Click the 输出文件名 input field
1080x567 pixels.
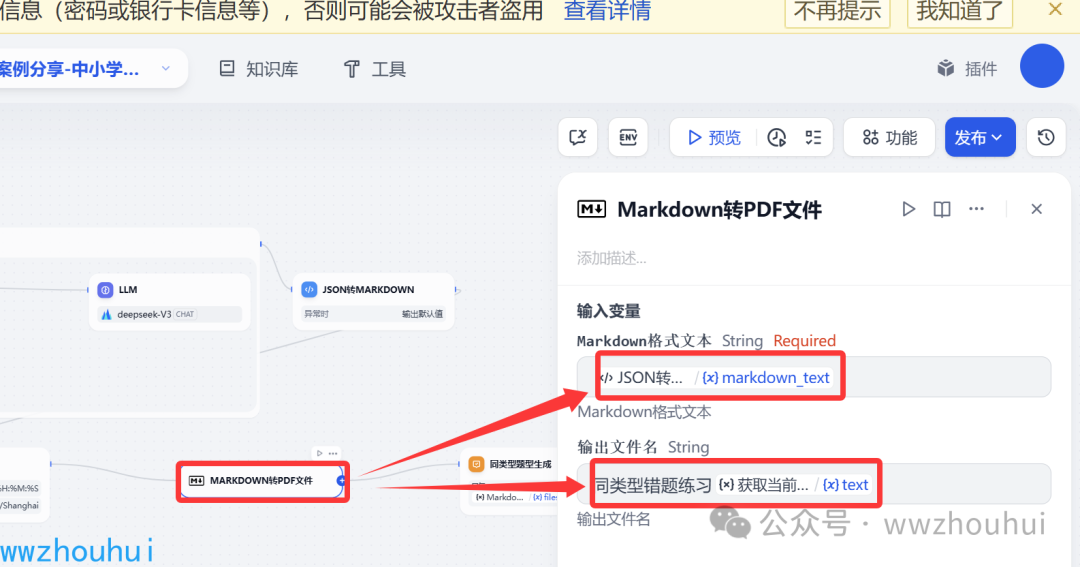[x=814, y=484]
